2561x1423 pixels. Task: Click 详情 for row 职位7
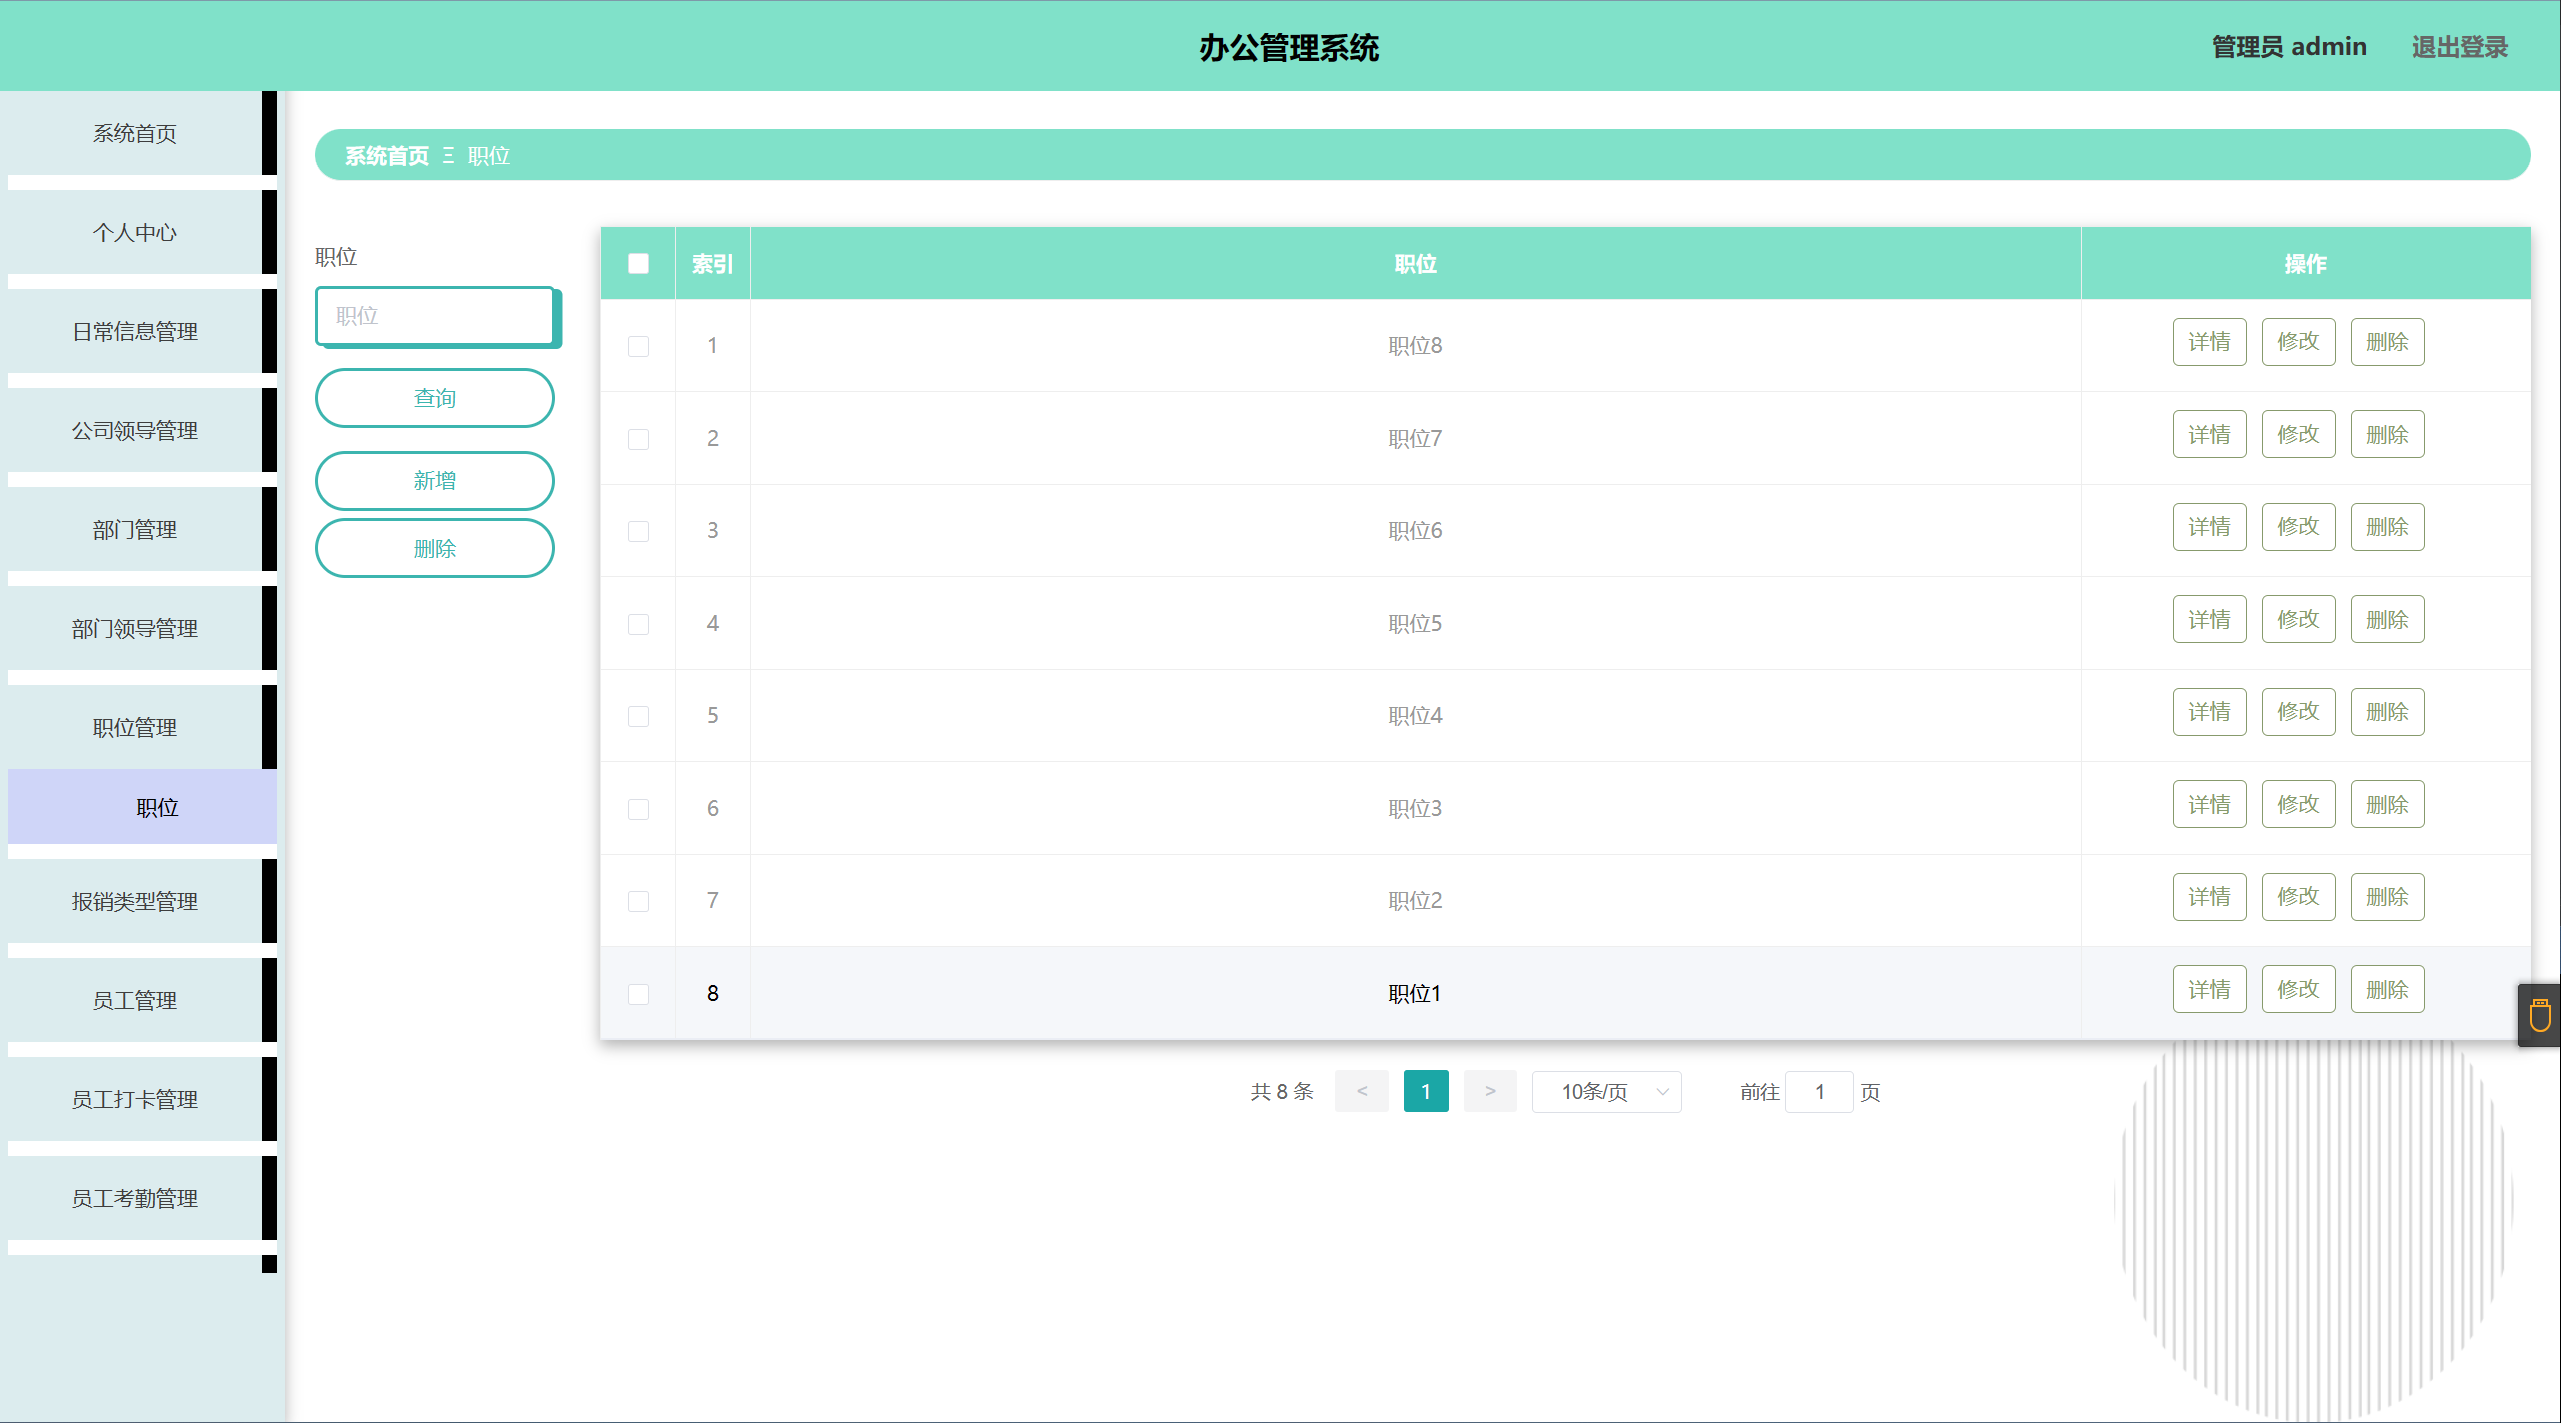point(2209,435)
